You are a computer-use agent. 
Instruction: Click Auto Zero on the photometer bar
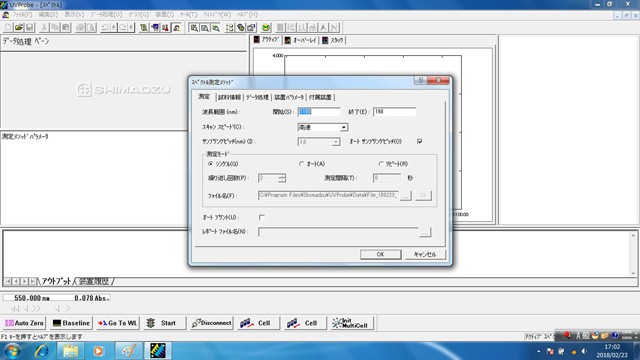coord(24,323)
